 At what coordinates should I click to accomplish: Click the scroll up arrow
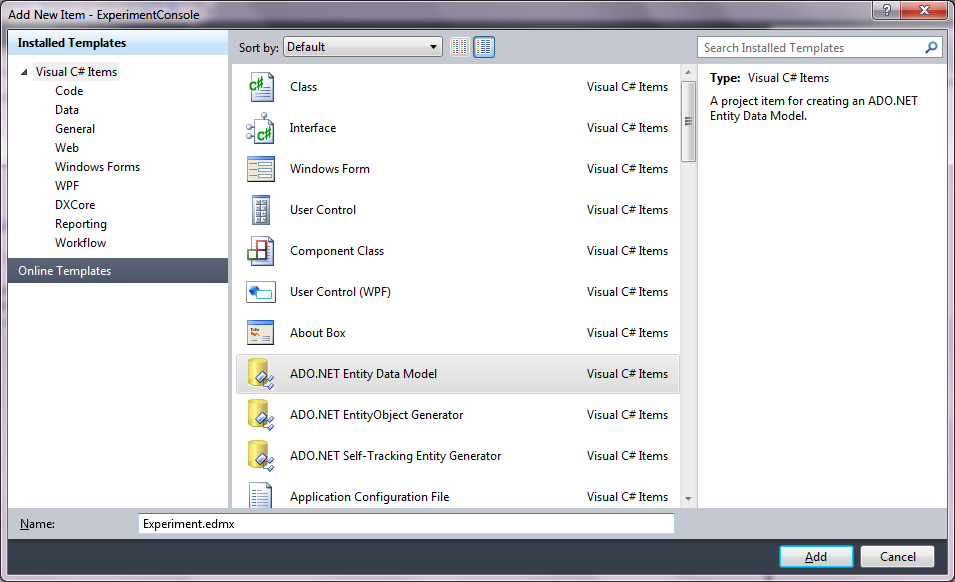click(688, 72)
